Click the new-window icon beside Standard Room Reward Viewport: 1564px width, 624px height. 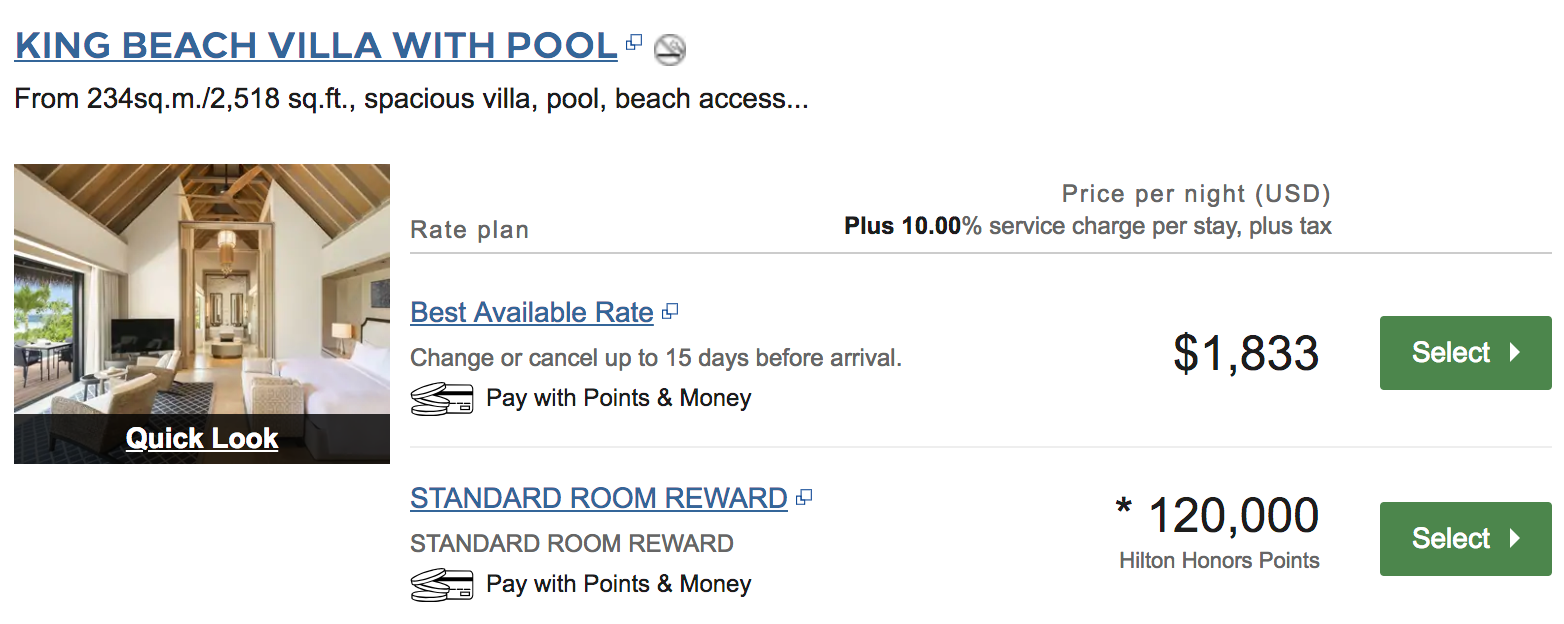[803, 497]
